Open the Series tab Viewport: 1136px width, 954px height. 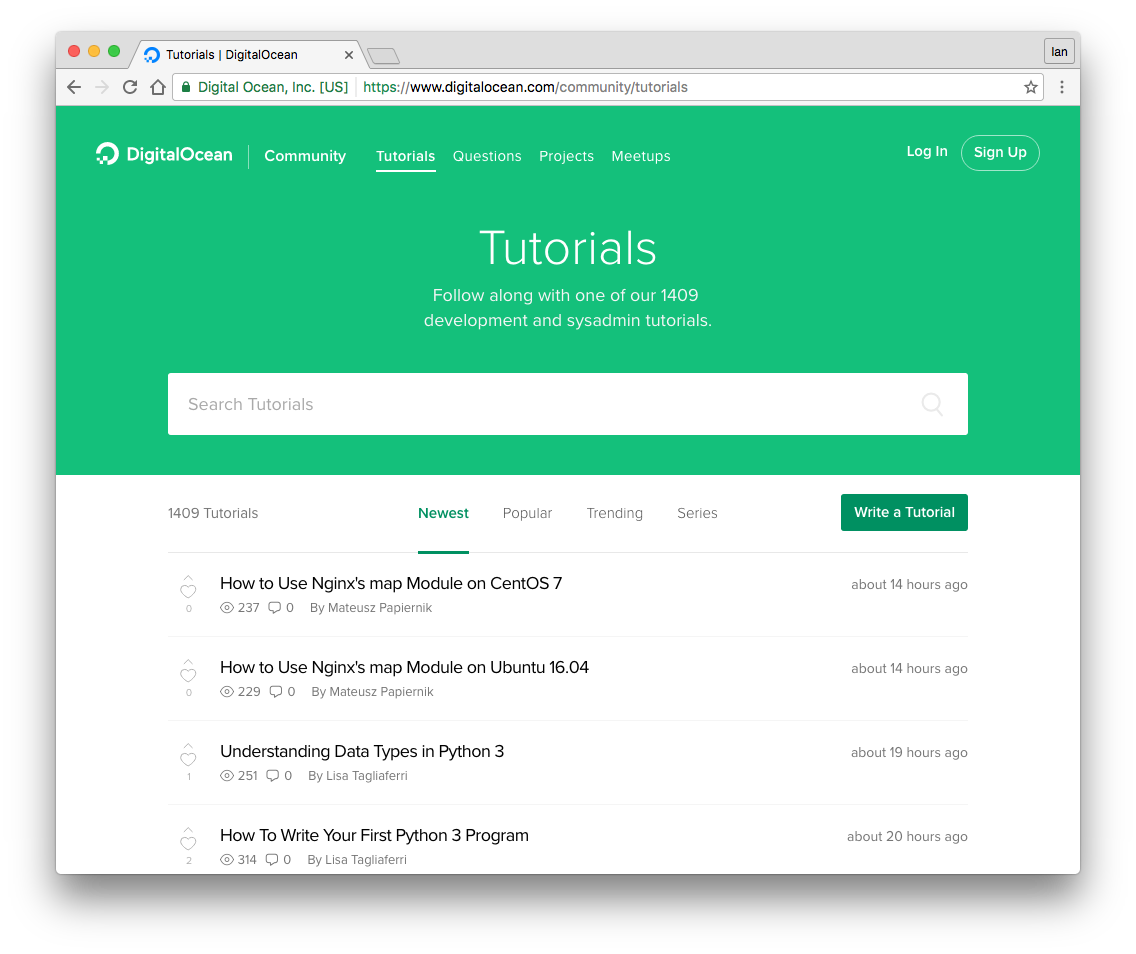[x=697, y=513]
